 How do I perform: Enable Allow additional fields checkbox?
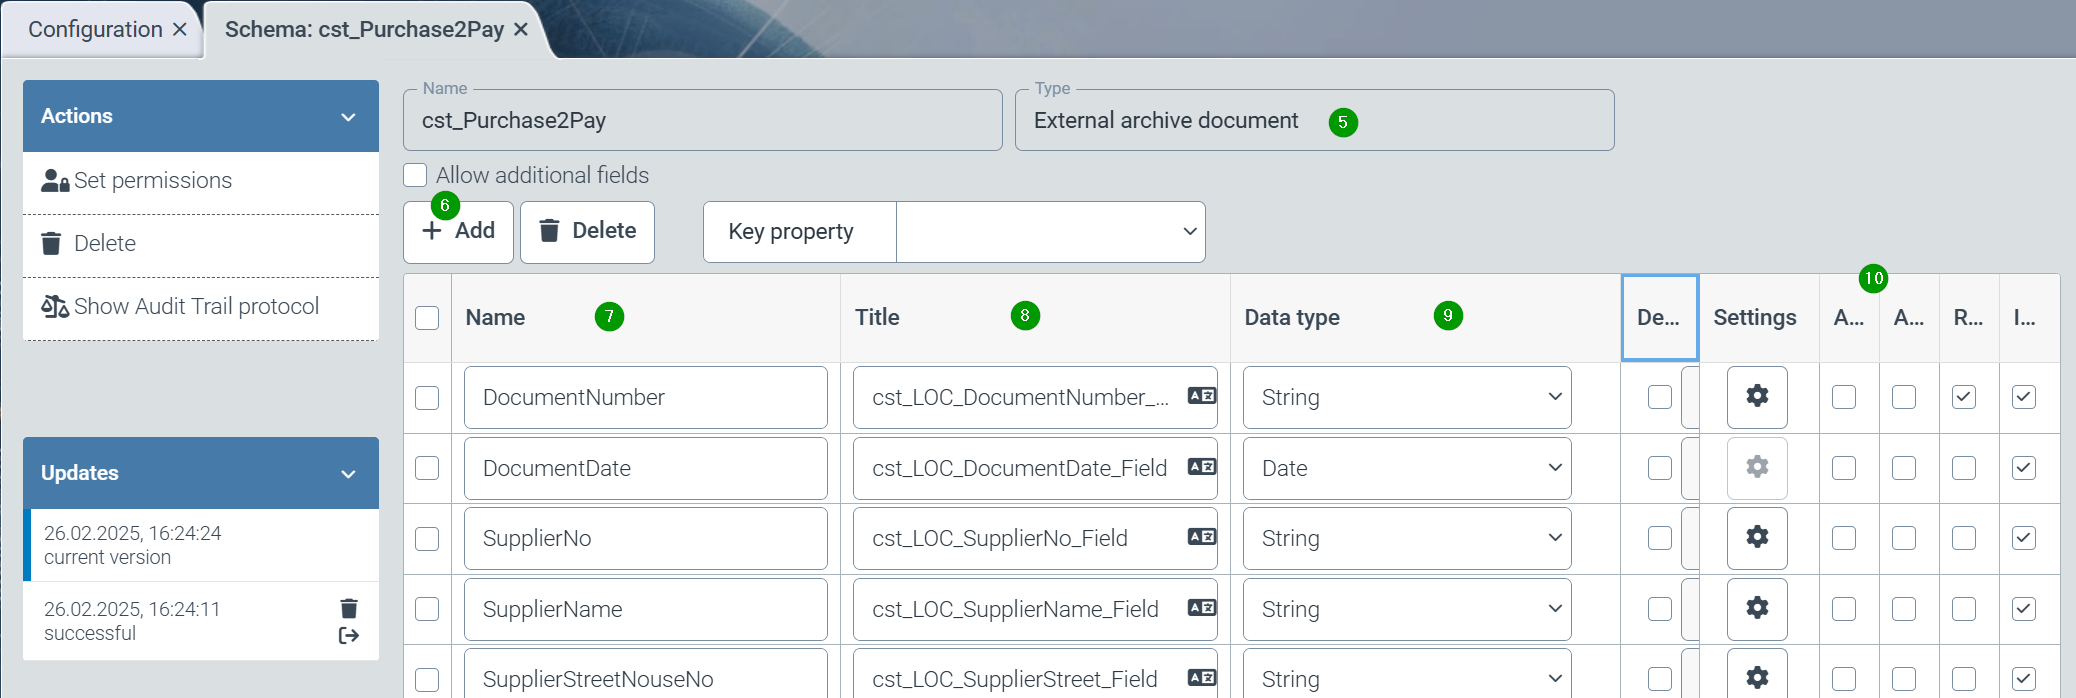point(415,176)
